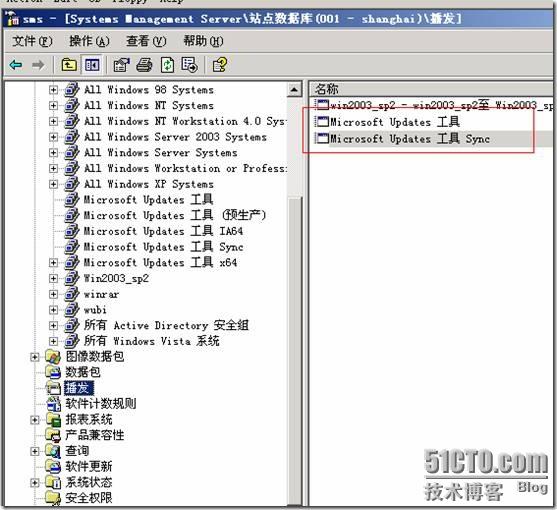Screen dimensions: 557x510
Task: Click the 软件计数规则 node icon
Action: (53, 404)
